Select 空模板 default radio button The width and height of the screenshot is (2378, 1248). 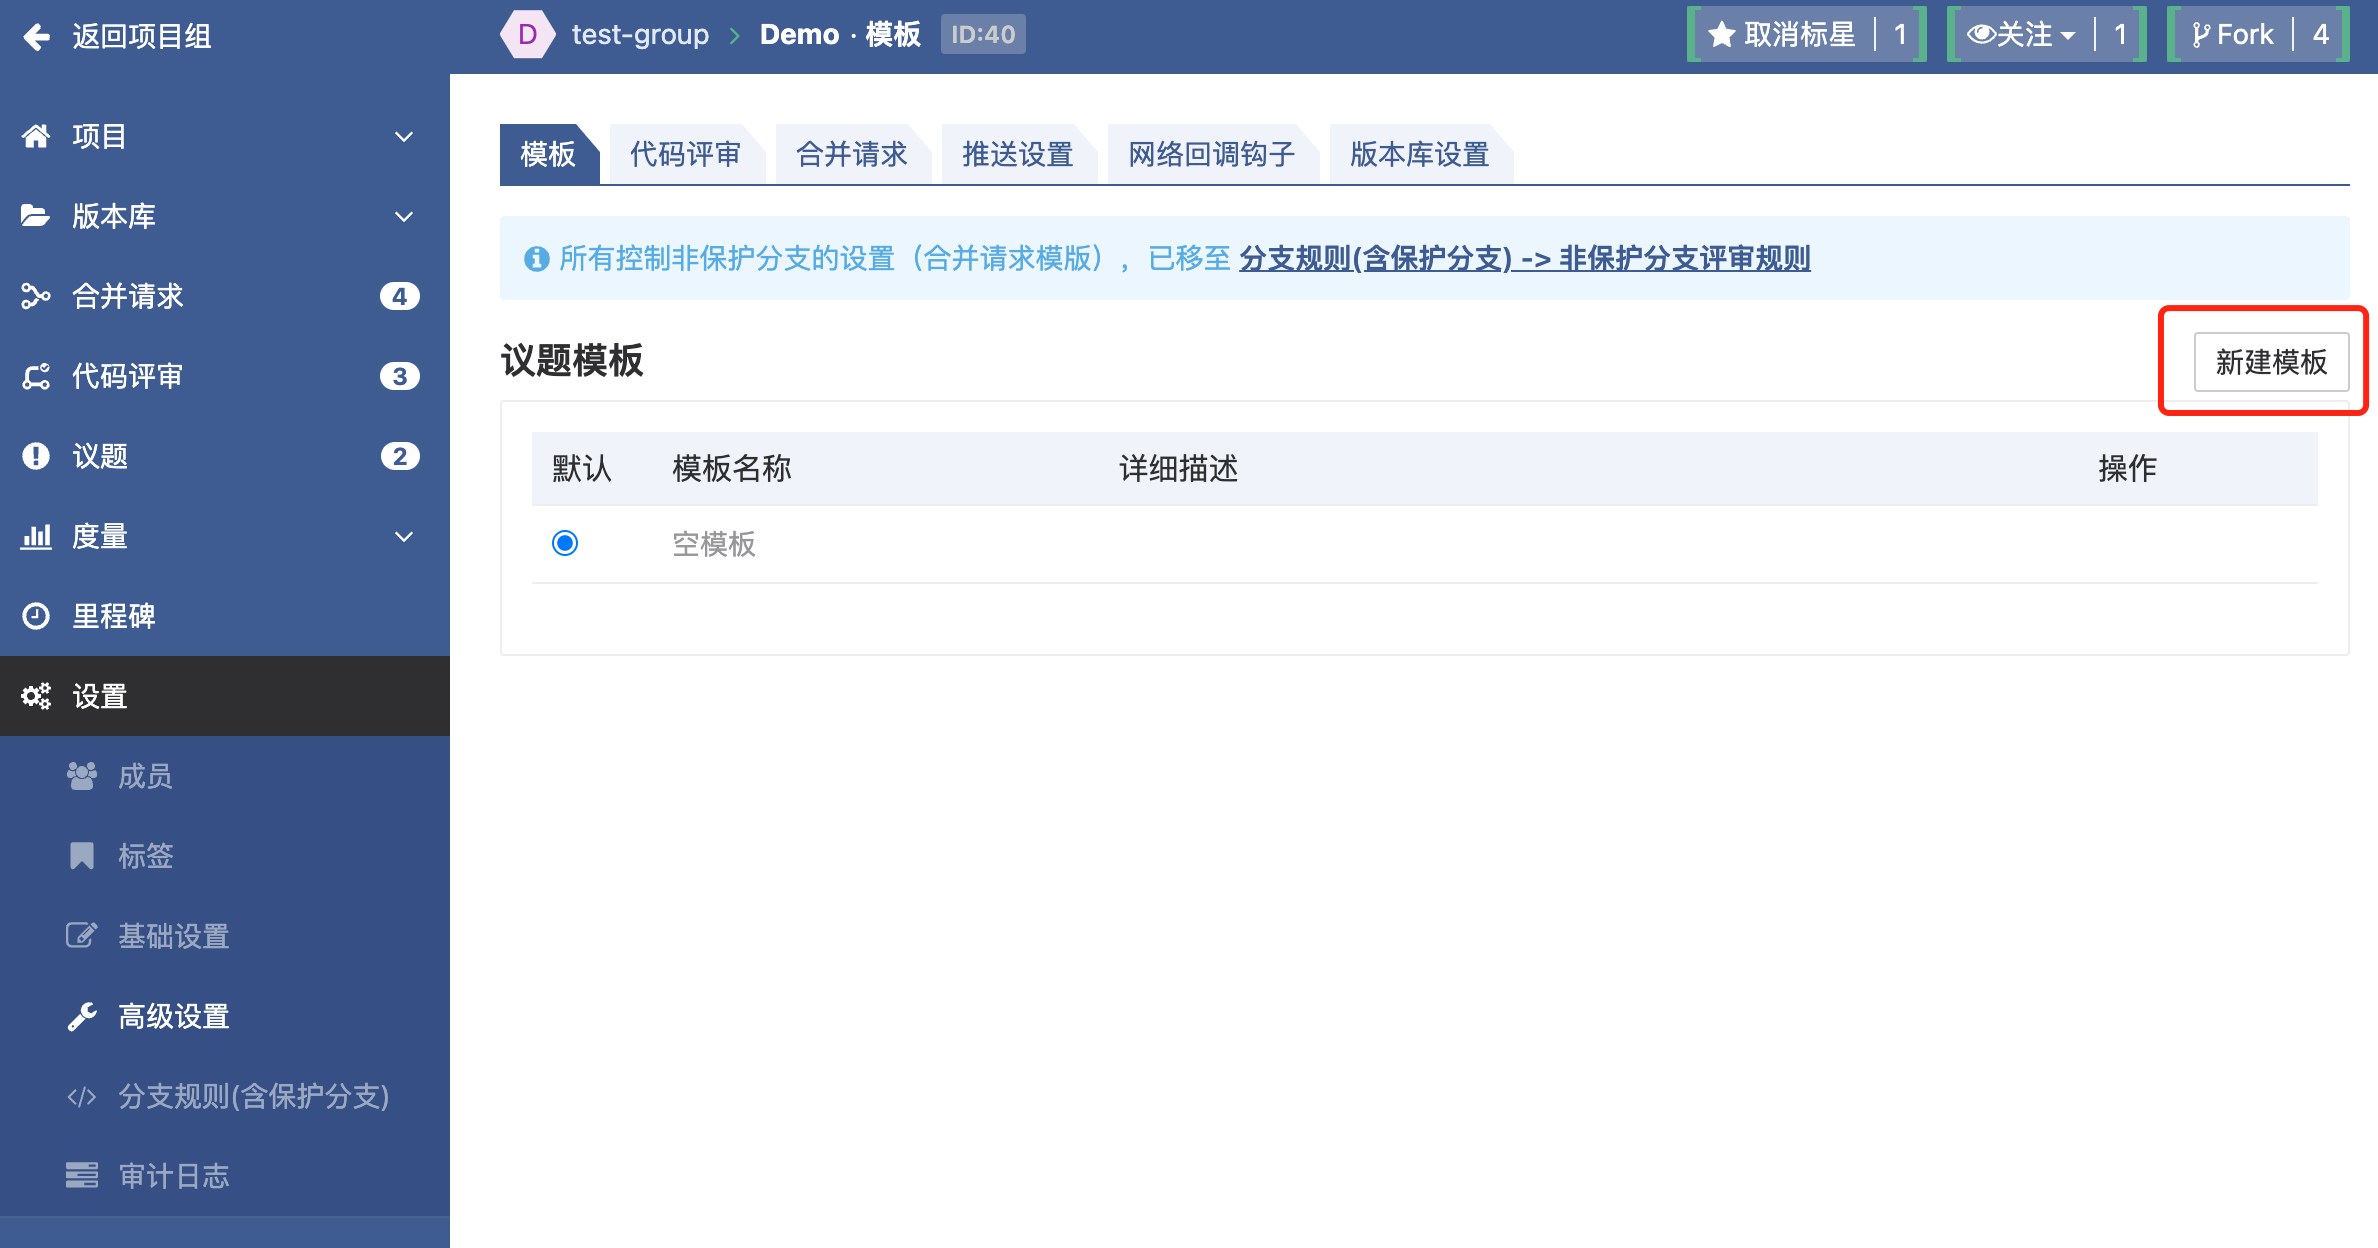click(x=565, y=543)
